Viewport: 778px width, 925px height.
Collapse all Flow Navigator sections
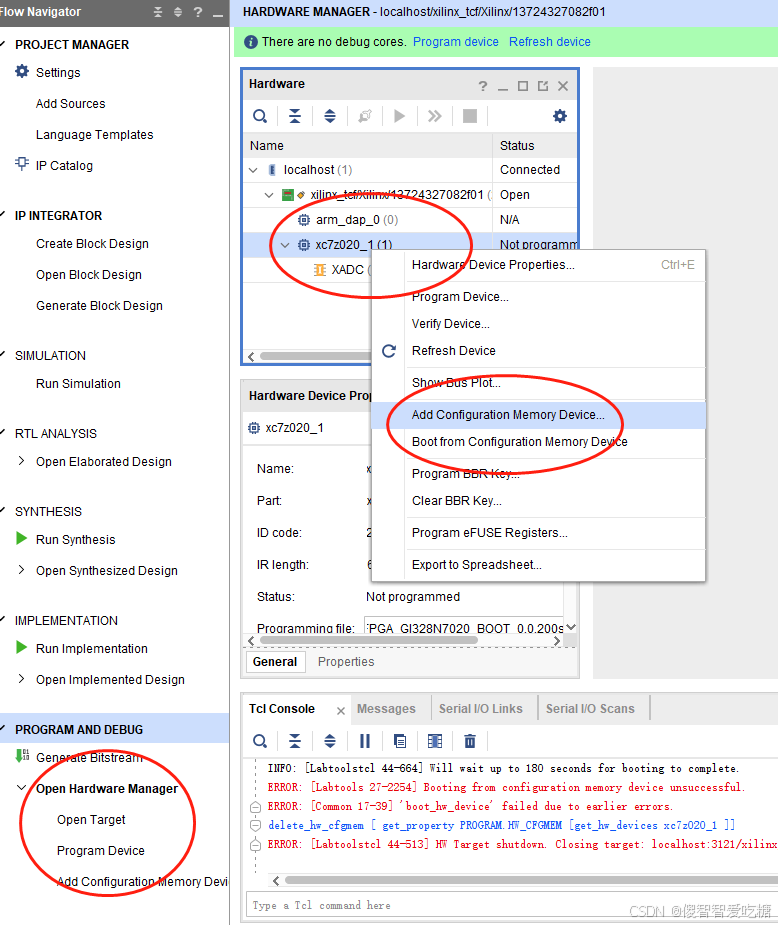tap(157, 12)
